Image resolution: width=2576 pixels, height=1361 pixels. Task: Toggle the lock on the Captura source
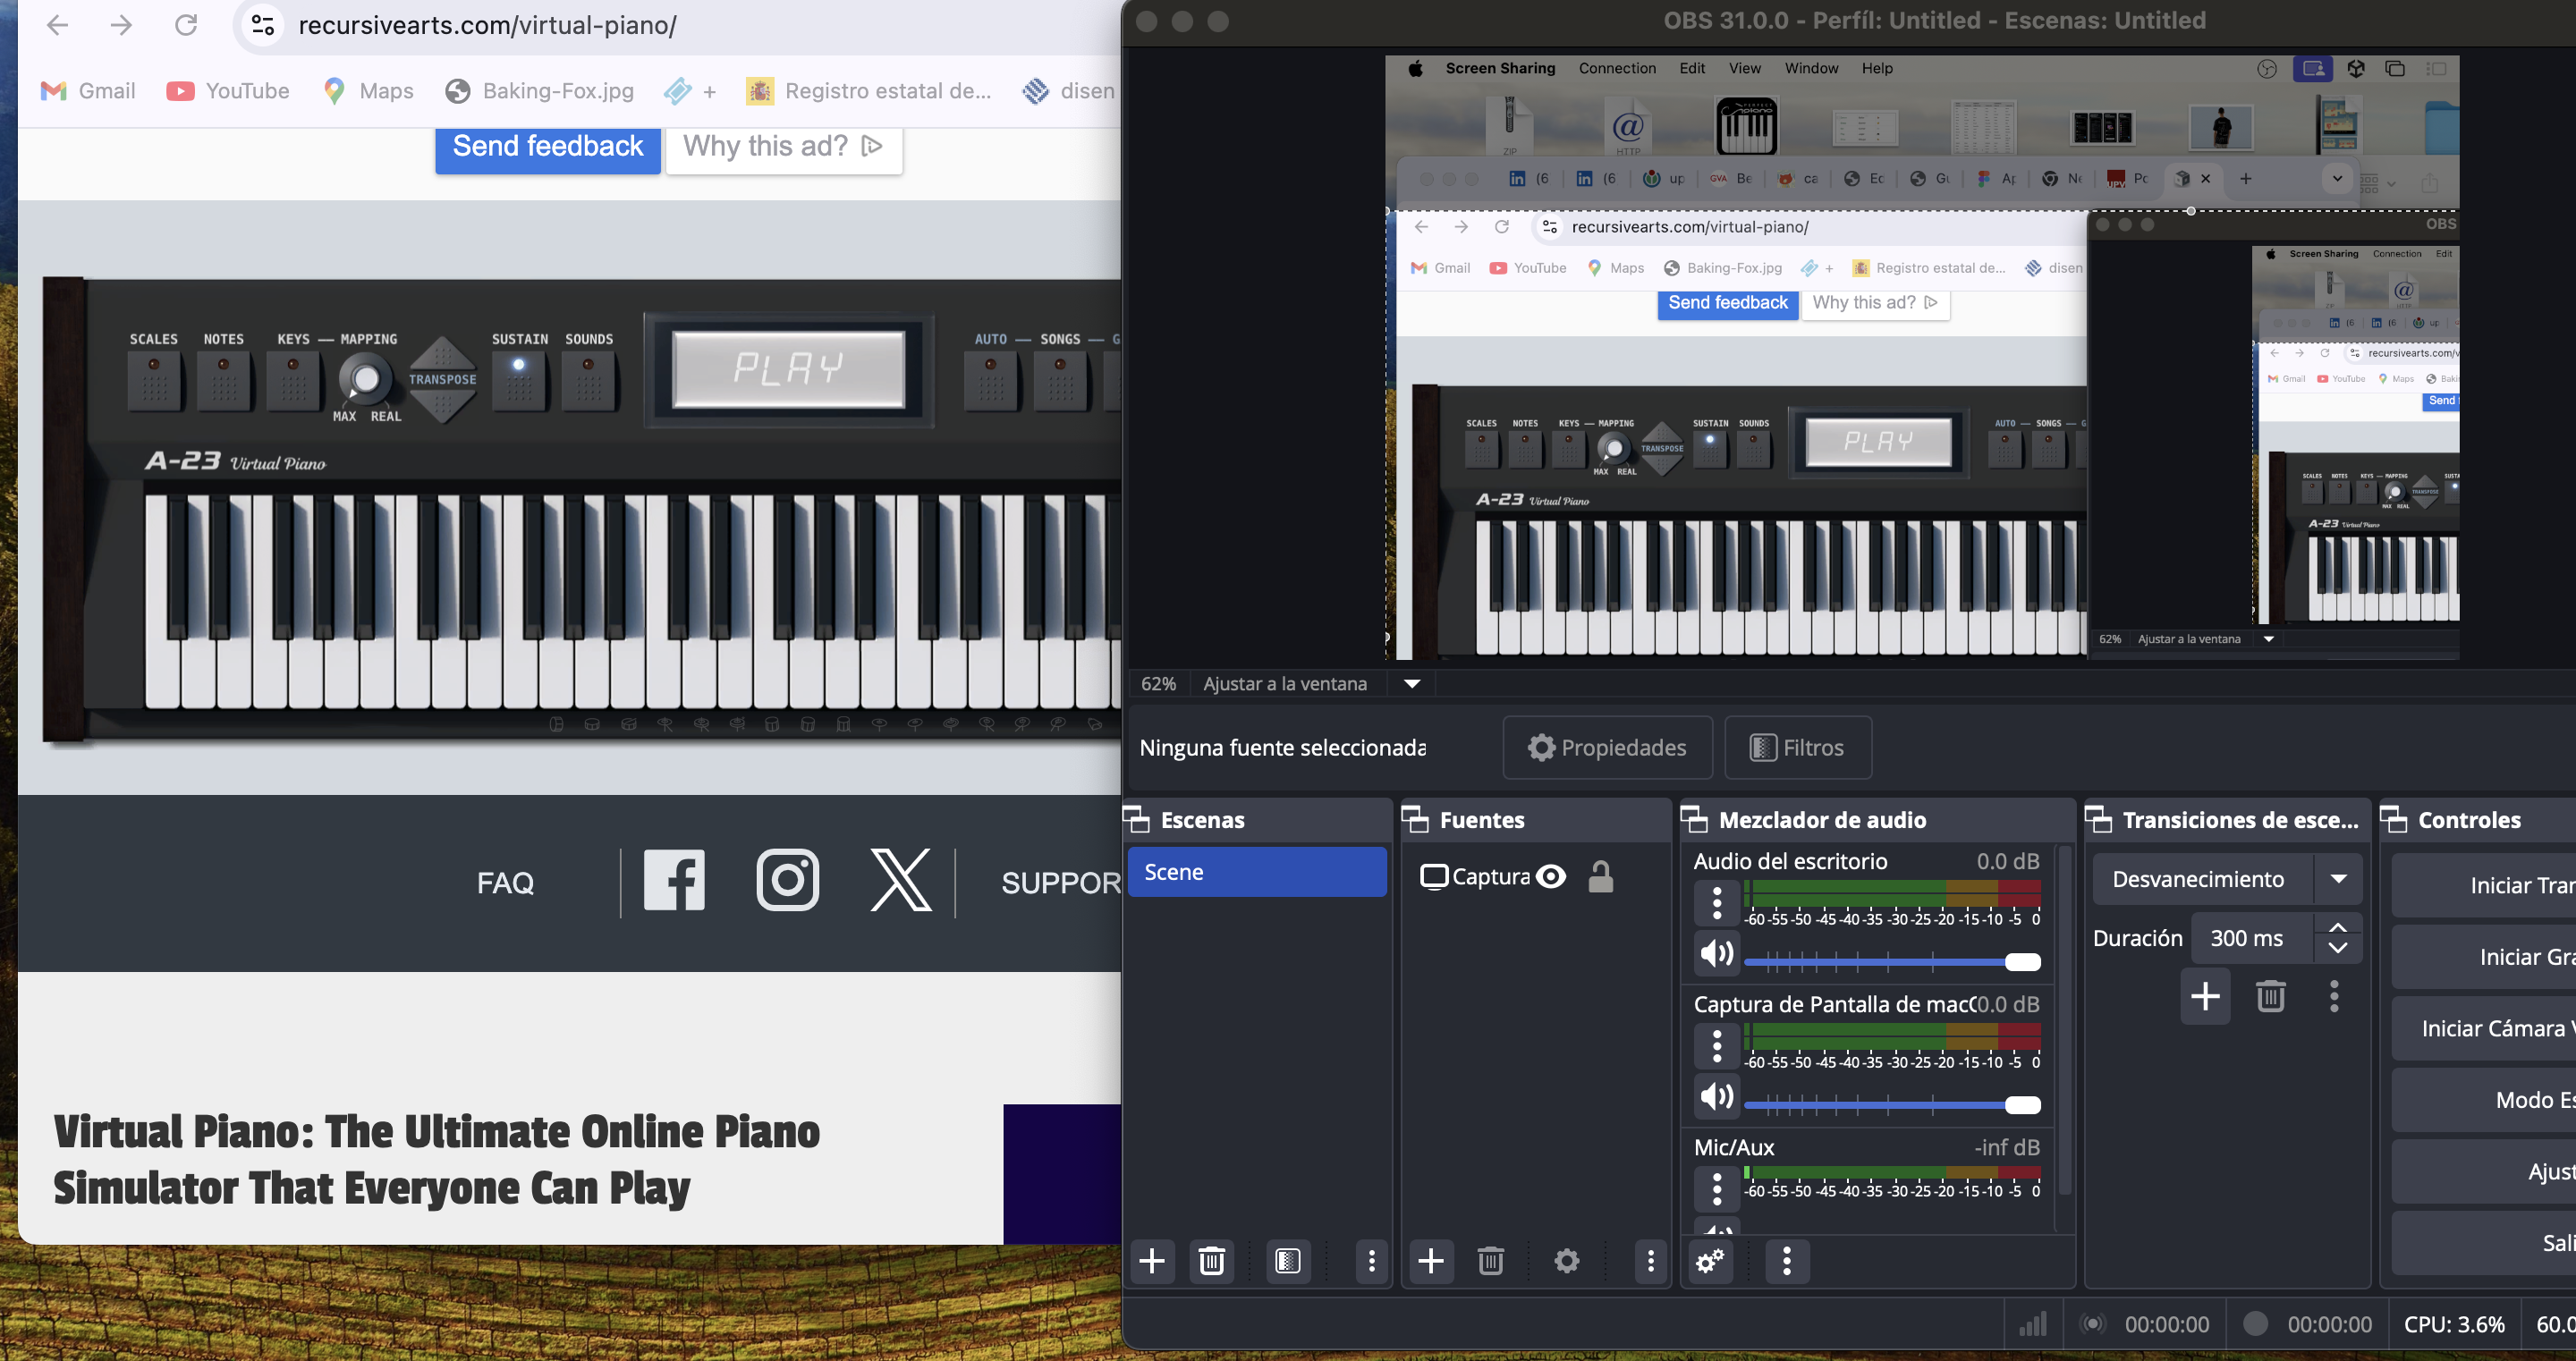(x=1601, y=877)
